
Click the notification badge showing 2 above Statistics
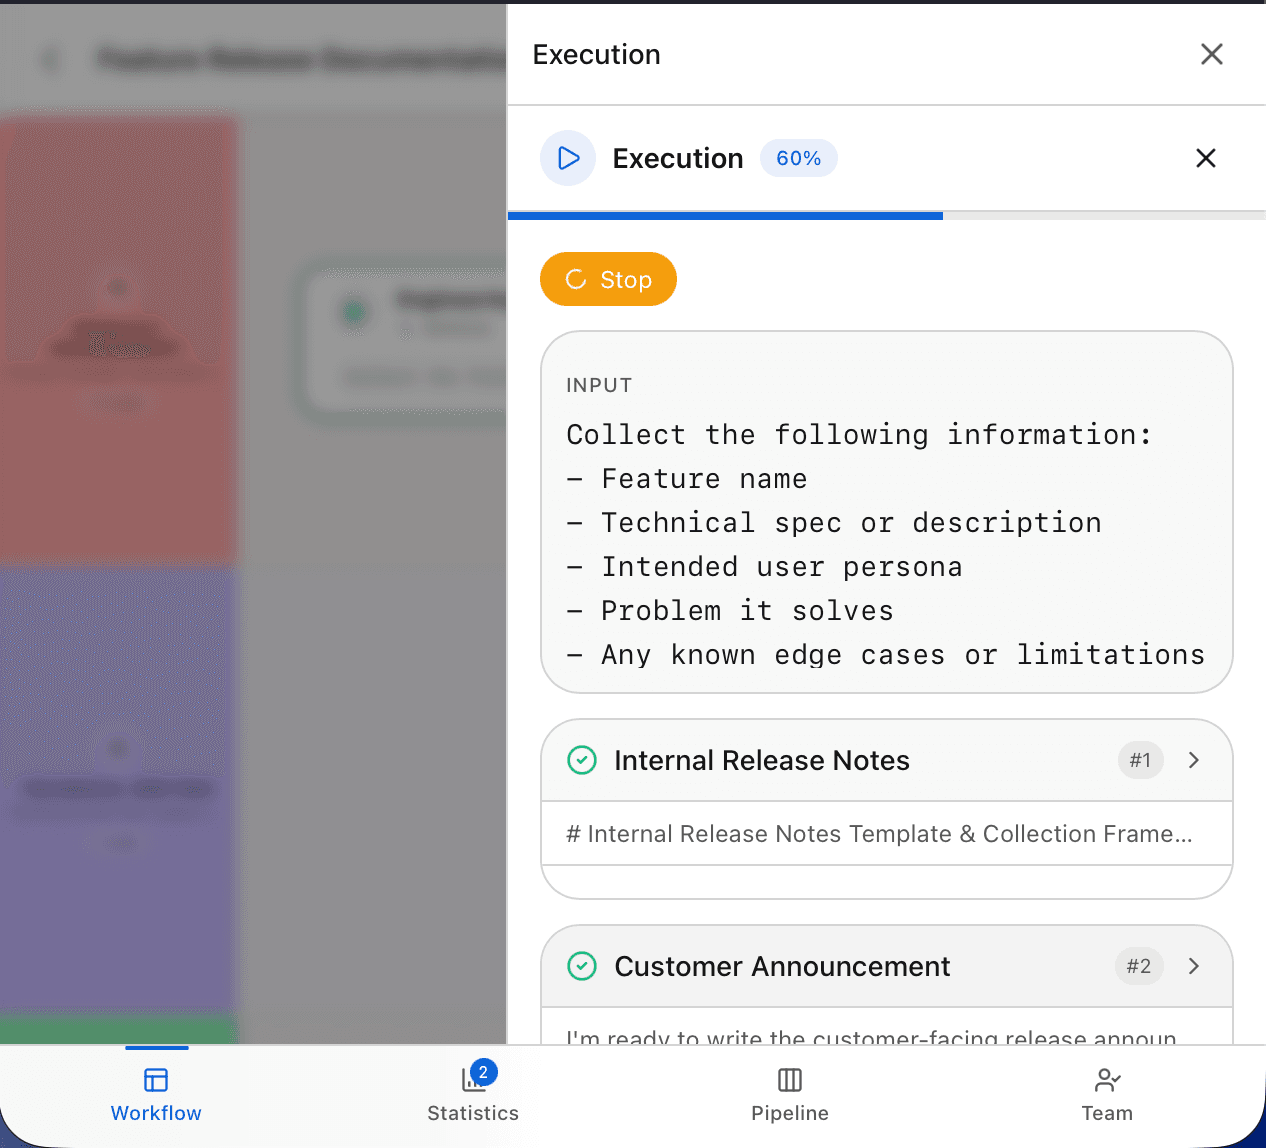coord(482,1071)
